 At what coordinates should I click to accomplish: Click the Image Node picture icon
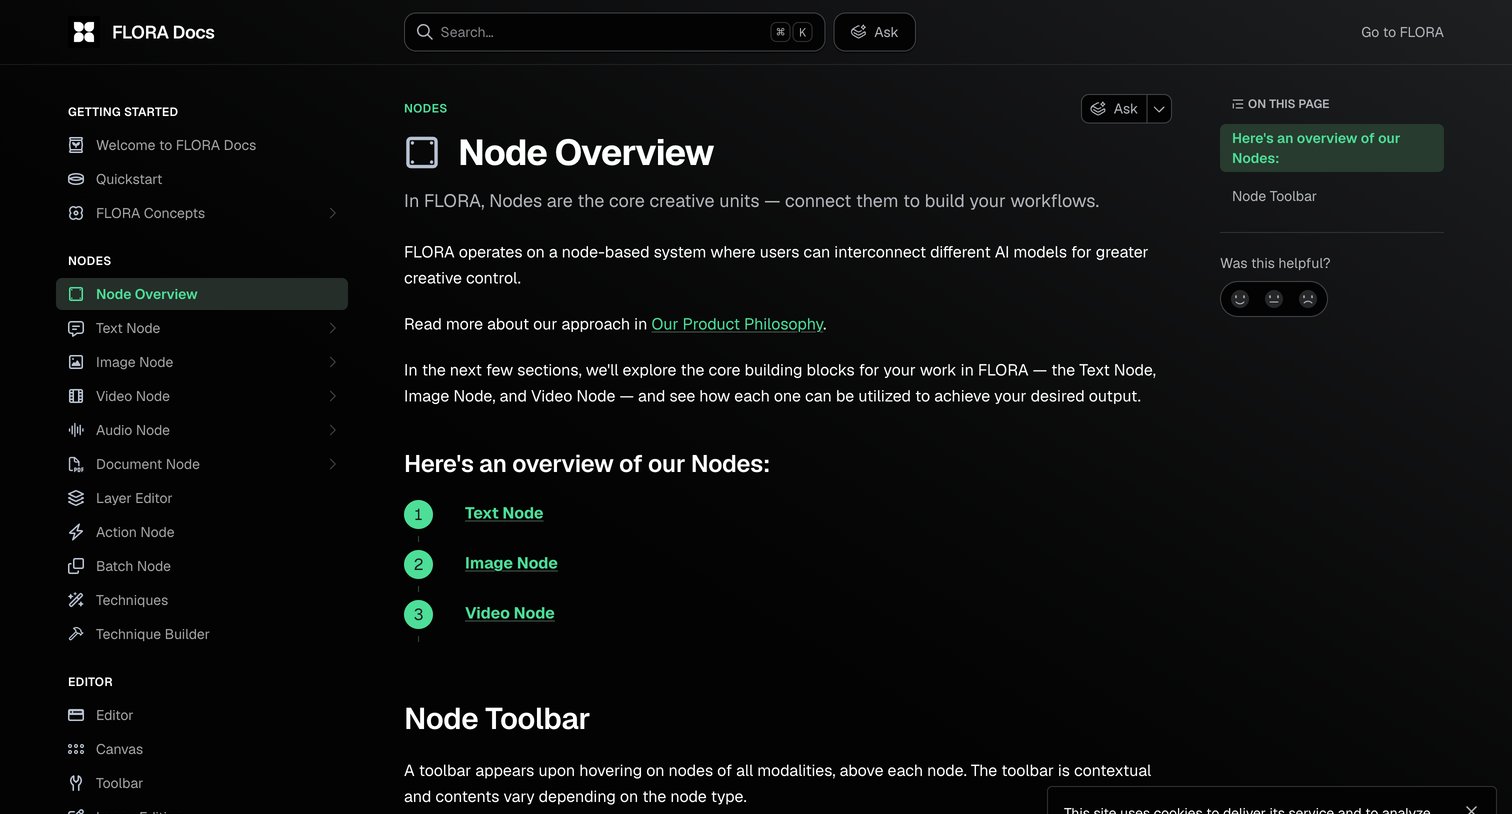click(x=76, y=362)
